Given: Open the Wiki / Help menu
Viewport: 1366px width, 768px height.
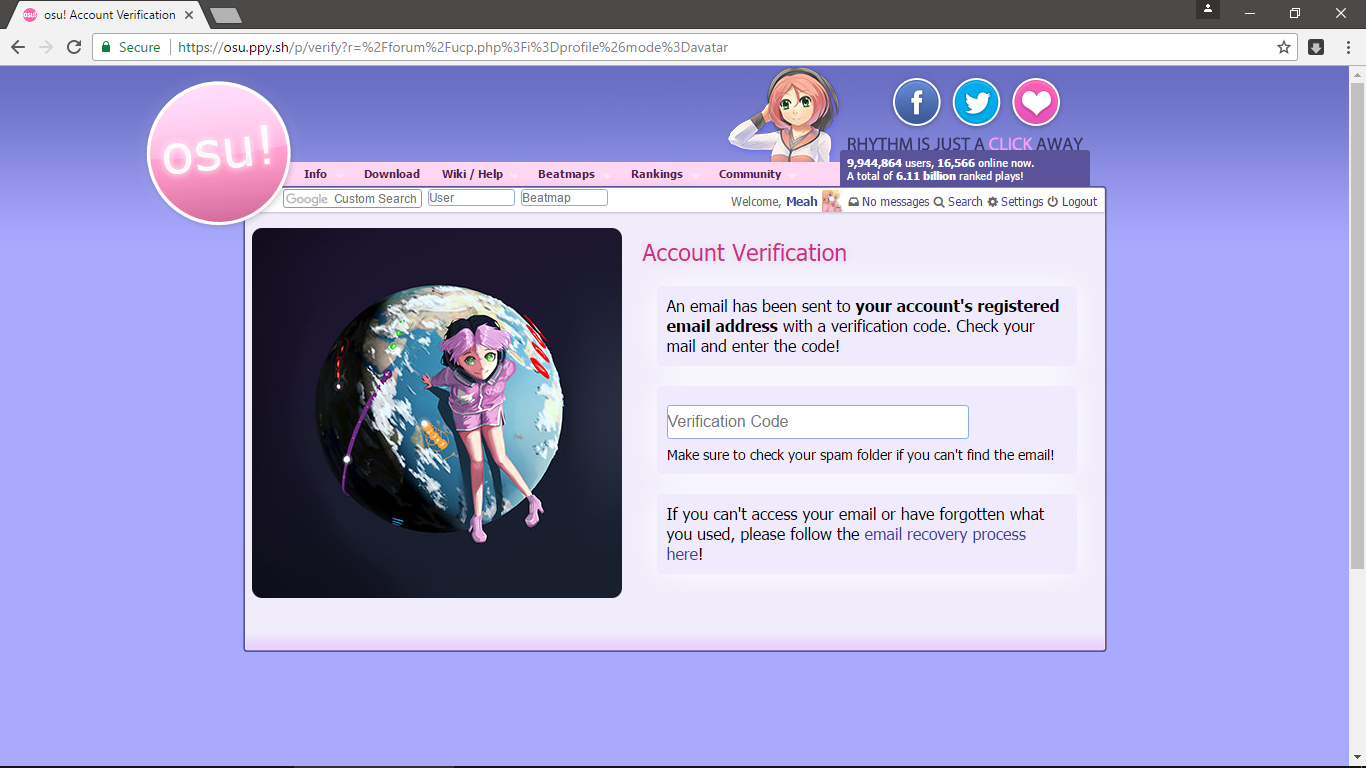Looking at the screenshot, I should (x=473, y=174).
